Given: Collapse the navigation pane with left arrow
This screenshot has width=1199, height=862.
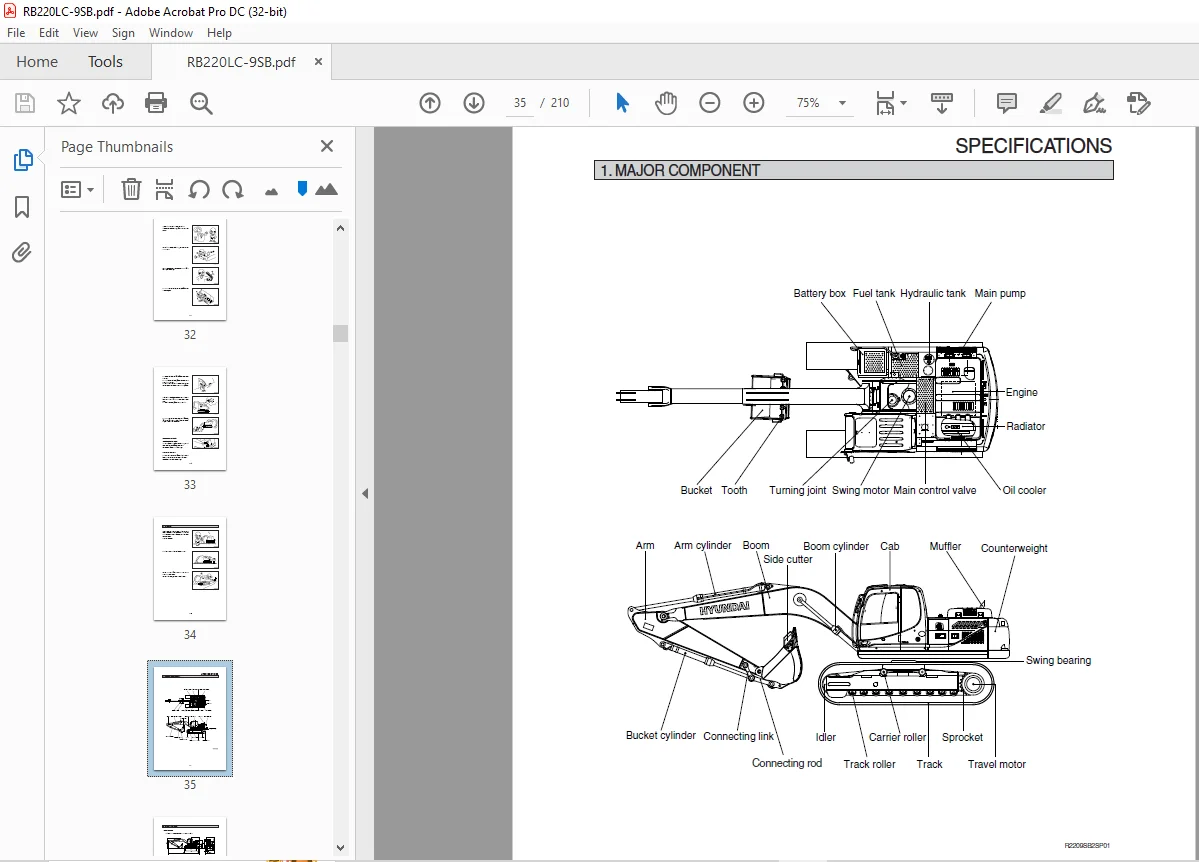Looking at the screenshot, I should 366,494.
